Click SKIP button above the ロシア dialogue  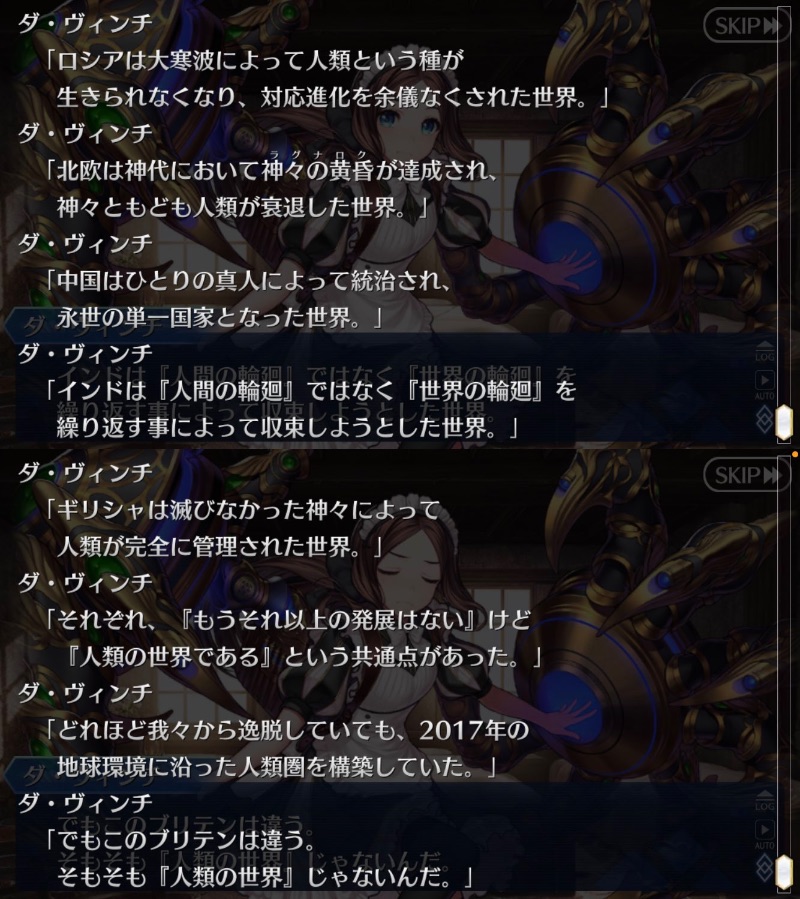747,26
